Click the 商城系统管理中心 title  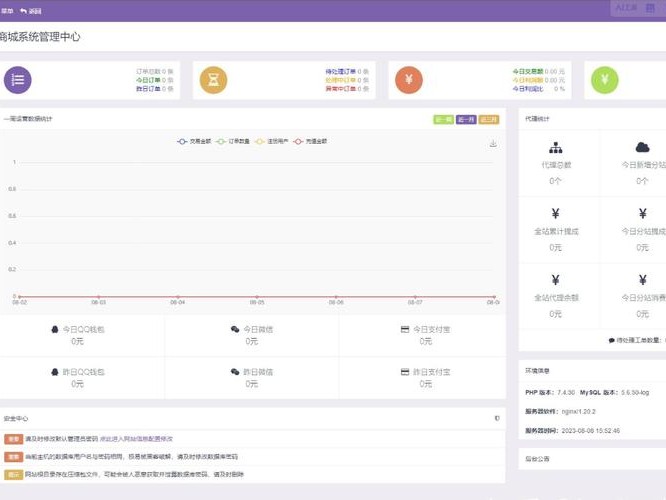40,37
